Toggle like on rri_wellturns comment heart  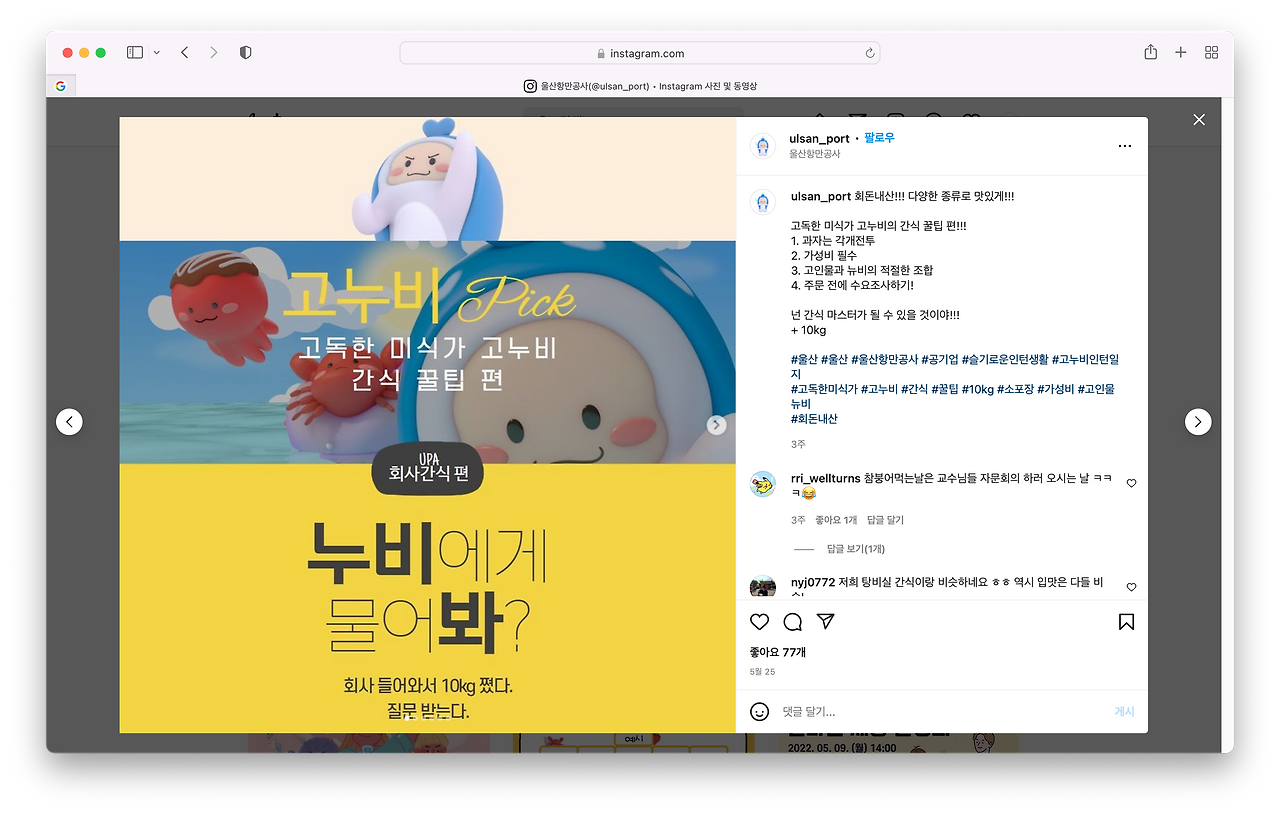tap(1131, 483)
